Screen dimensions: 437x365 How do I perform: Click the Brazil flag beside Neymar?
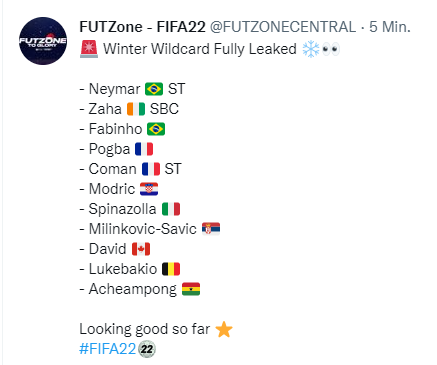click(x=154, y=89)
